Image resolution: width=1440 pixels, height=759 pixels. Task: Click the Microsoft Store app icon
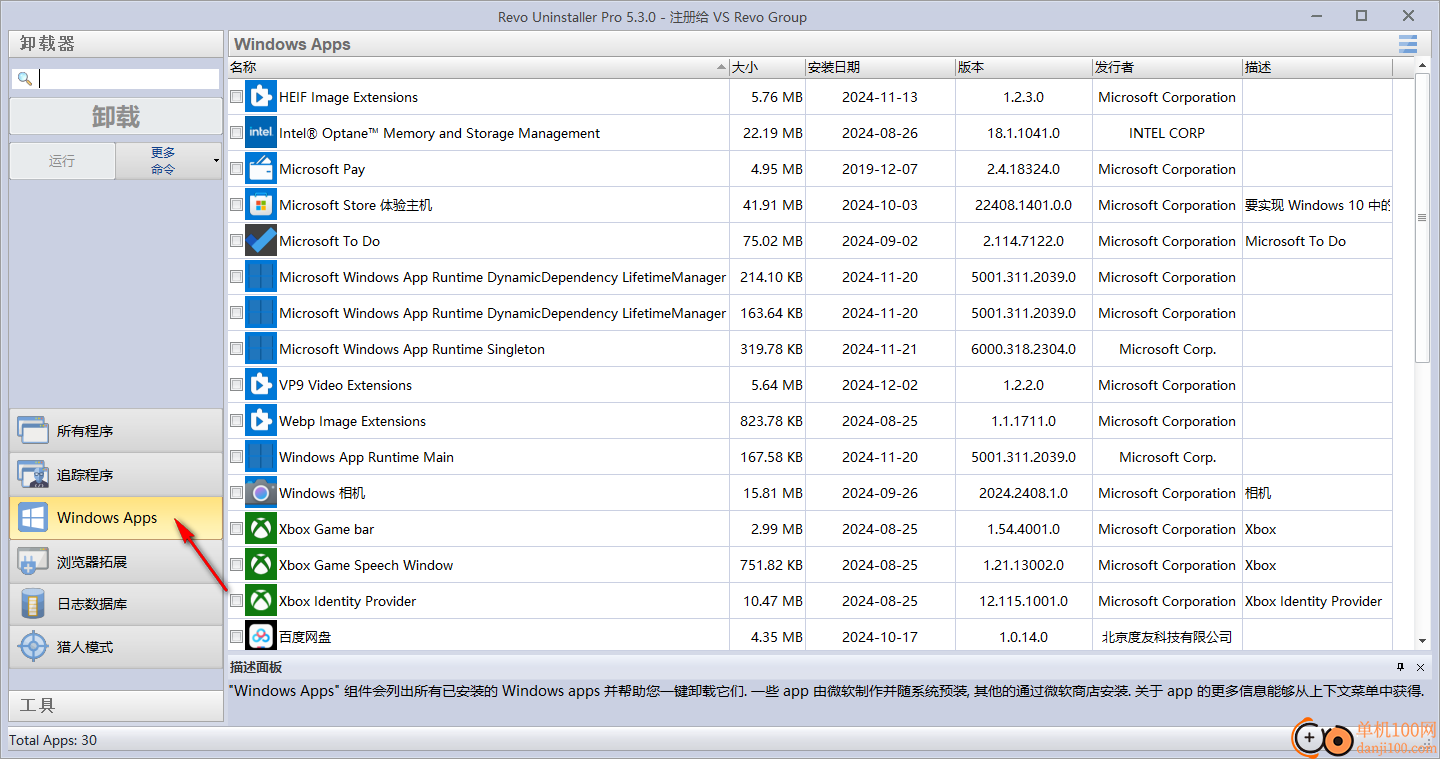(260, 205)
